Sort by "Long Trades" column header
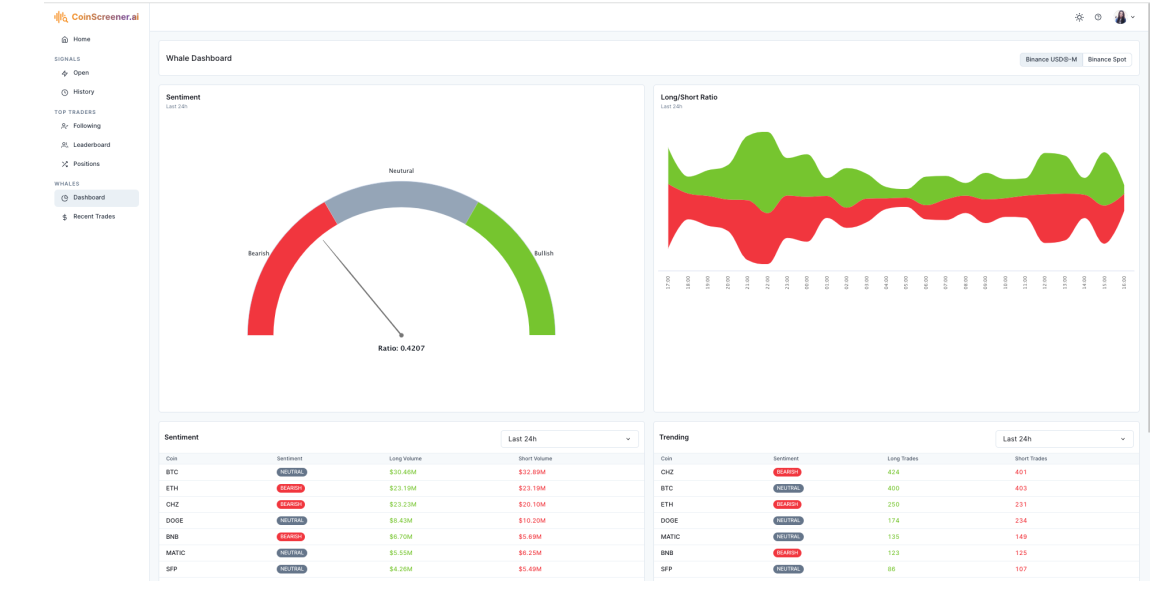Screen dimensions: 1153x597 (x=903, y=459)
